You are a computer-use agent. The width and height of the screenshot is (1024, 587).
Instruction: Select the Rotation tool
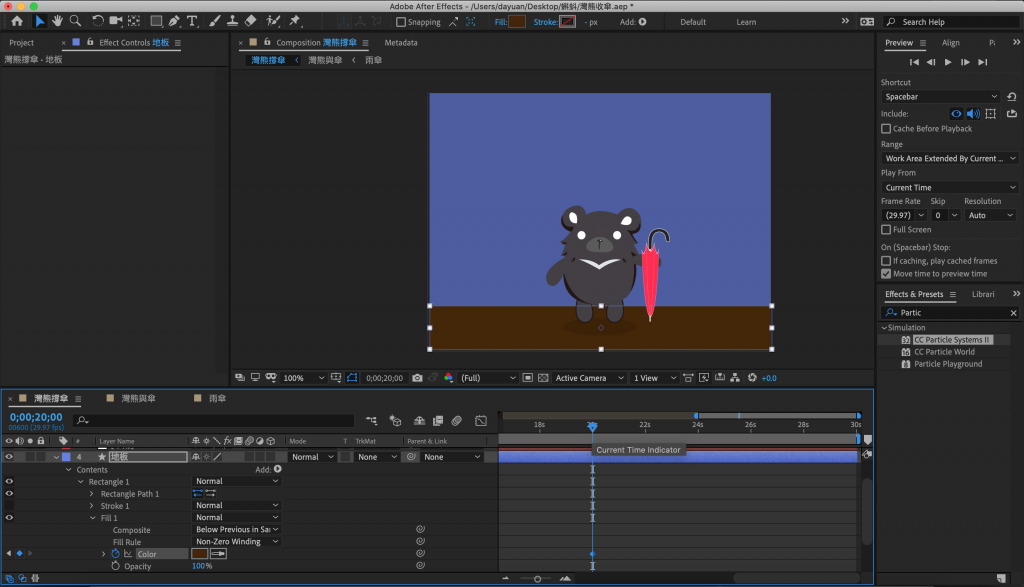[x=97, y=22]
